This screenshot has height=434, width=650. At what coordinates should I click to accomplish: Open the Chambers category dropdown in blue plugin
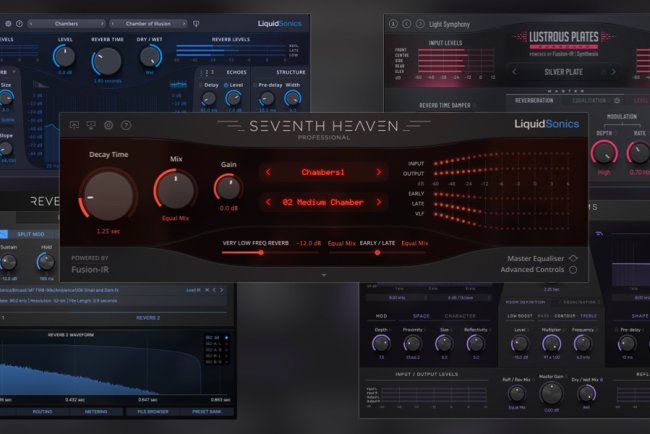[66, 24]
